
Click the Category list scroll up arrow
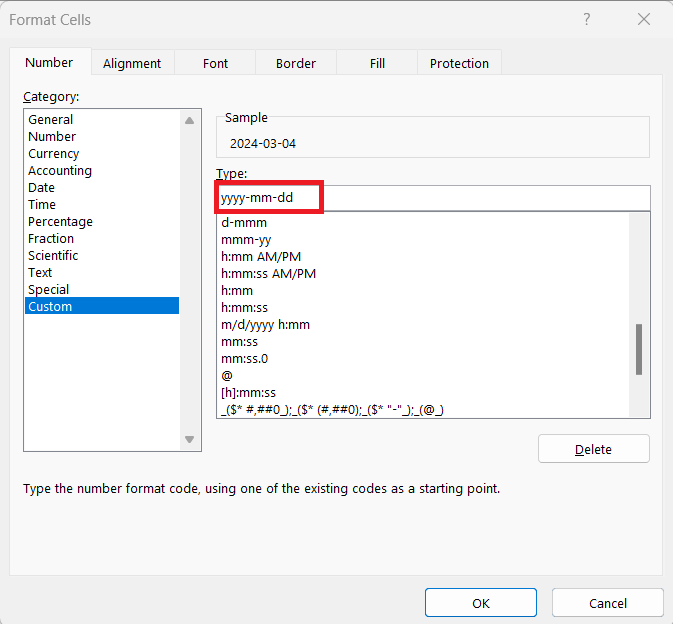pos(190,121)
